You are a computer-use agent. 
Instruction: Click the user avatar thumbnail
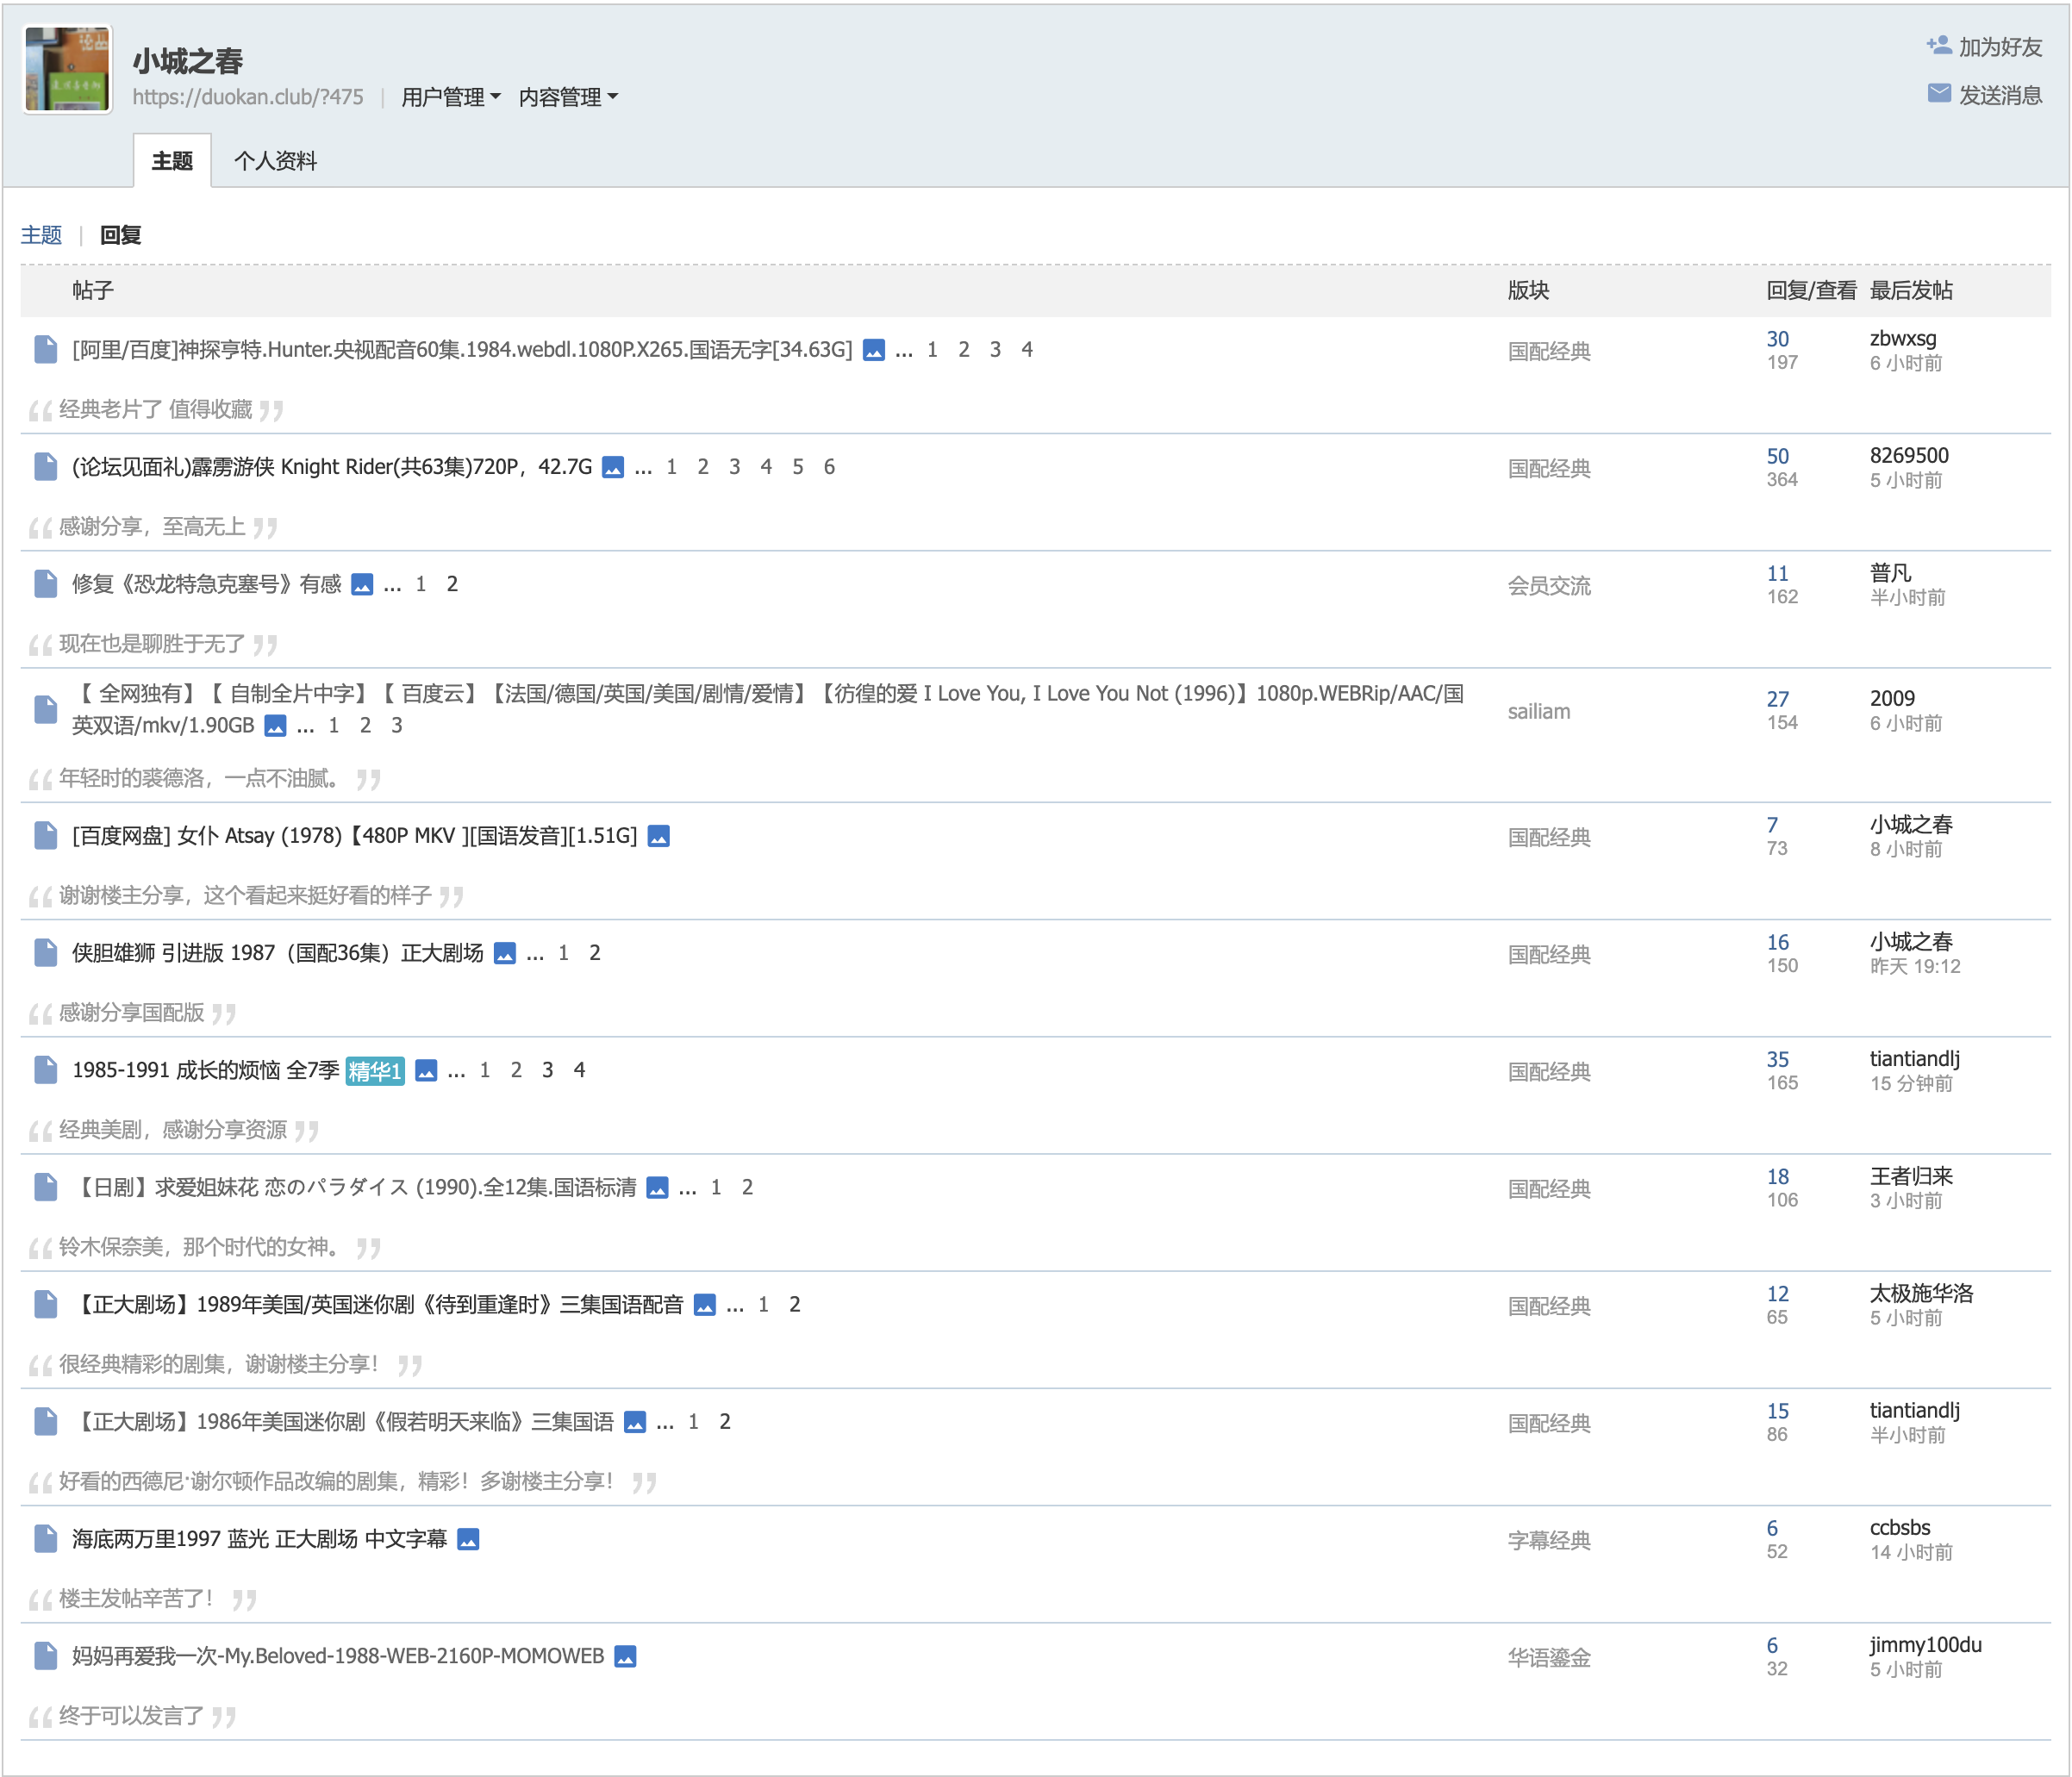point(68,70)
